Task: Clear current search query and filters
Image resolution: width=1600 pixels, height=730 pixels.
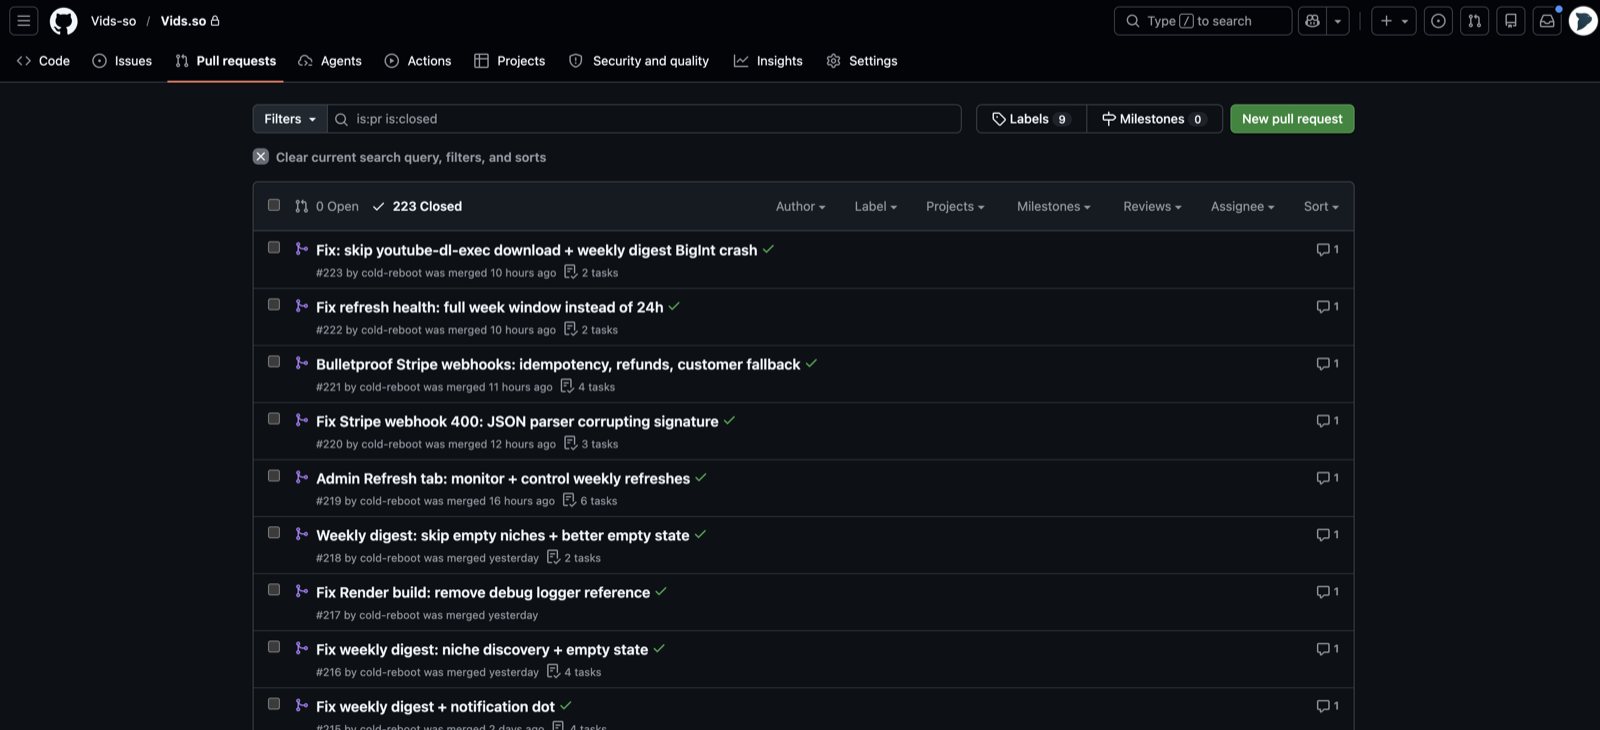Action: coord(400,157)
